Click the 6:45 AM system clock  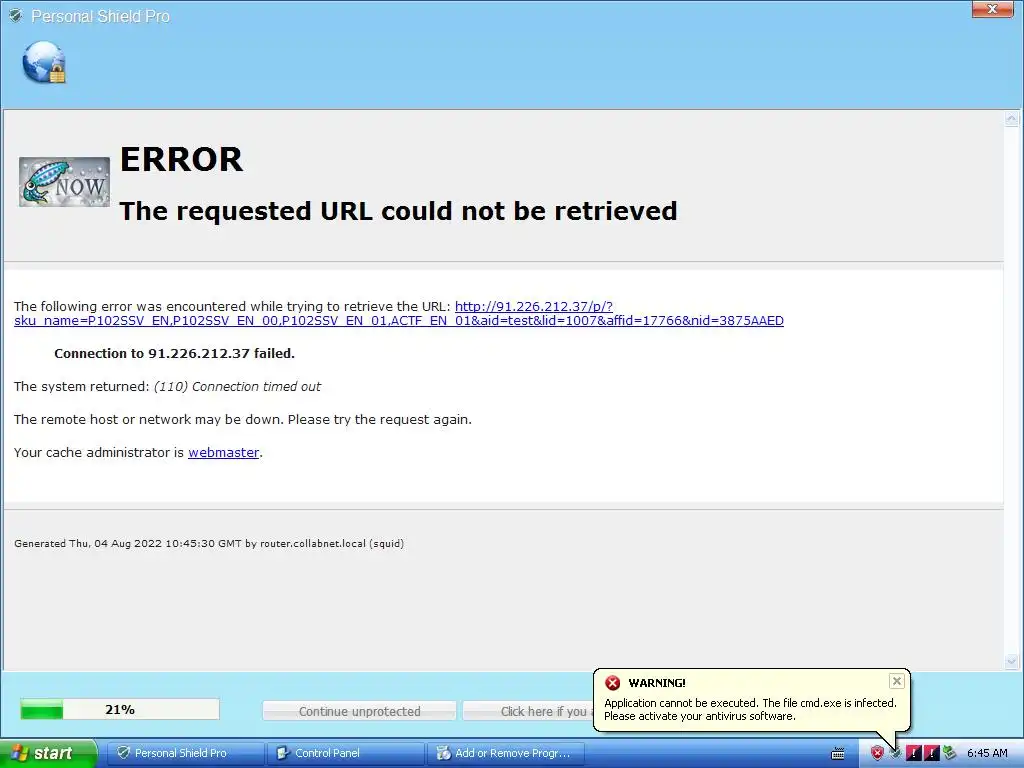click(x=987, y=753)
